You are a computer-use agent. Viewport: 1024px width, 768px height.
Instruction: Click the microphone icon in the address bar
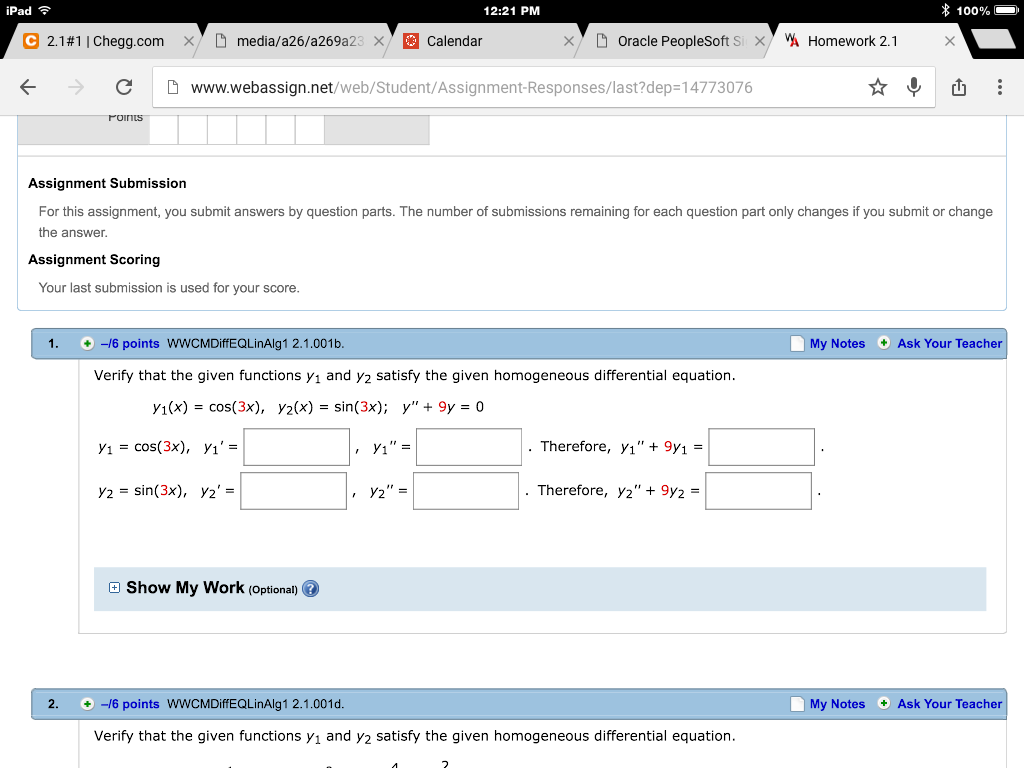tap(913, 87)
